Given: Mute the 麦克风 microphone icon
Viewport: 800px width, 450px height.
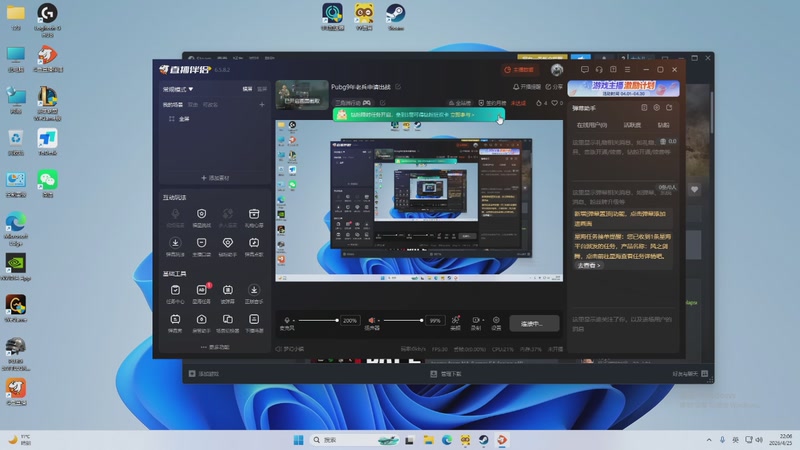Looking at the screenshot, I should 287,320.
